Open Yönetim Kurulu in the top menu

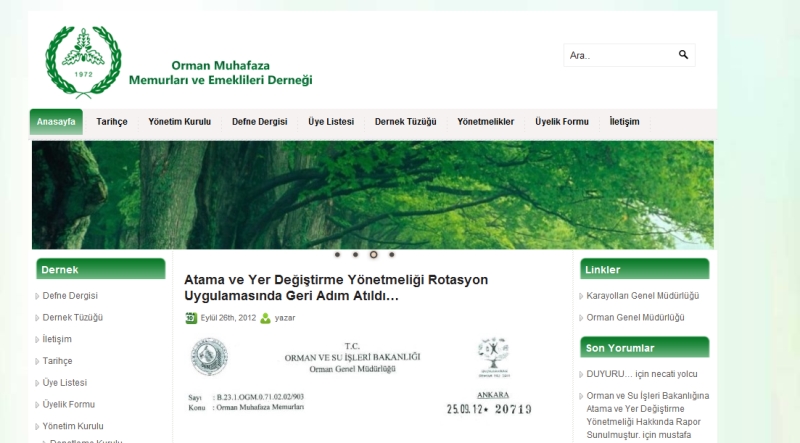click(x=179, y=122)
